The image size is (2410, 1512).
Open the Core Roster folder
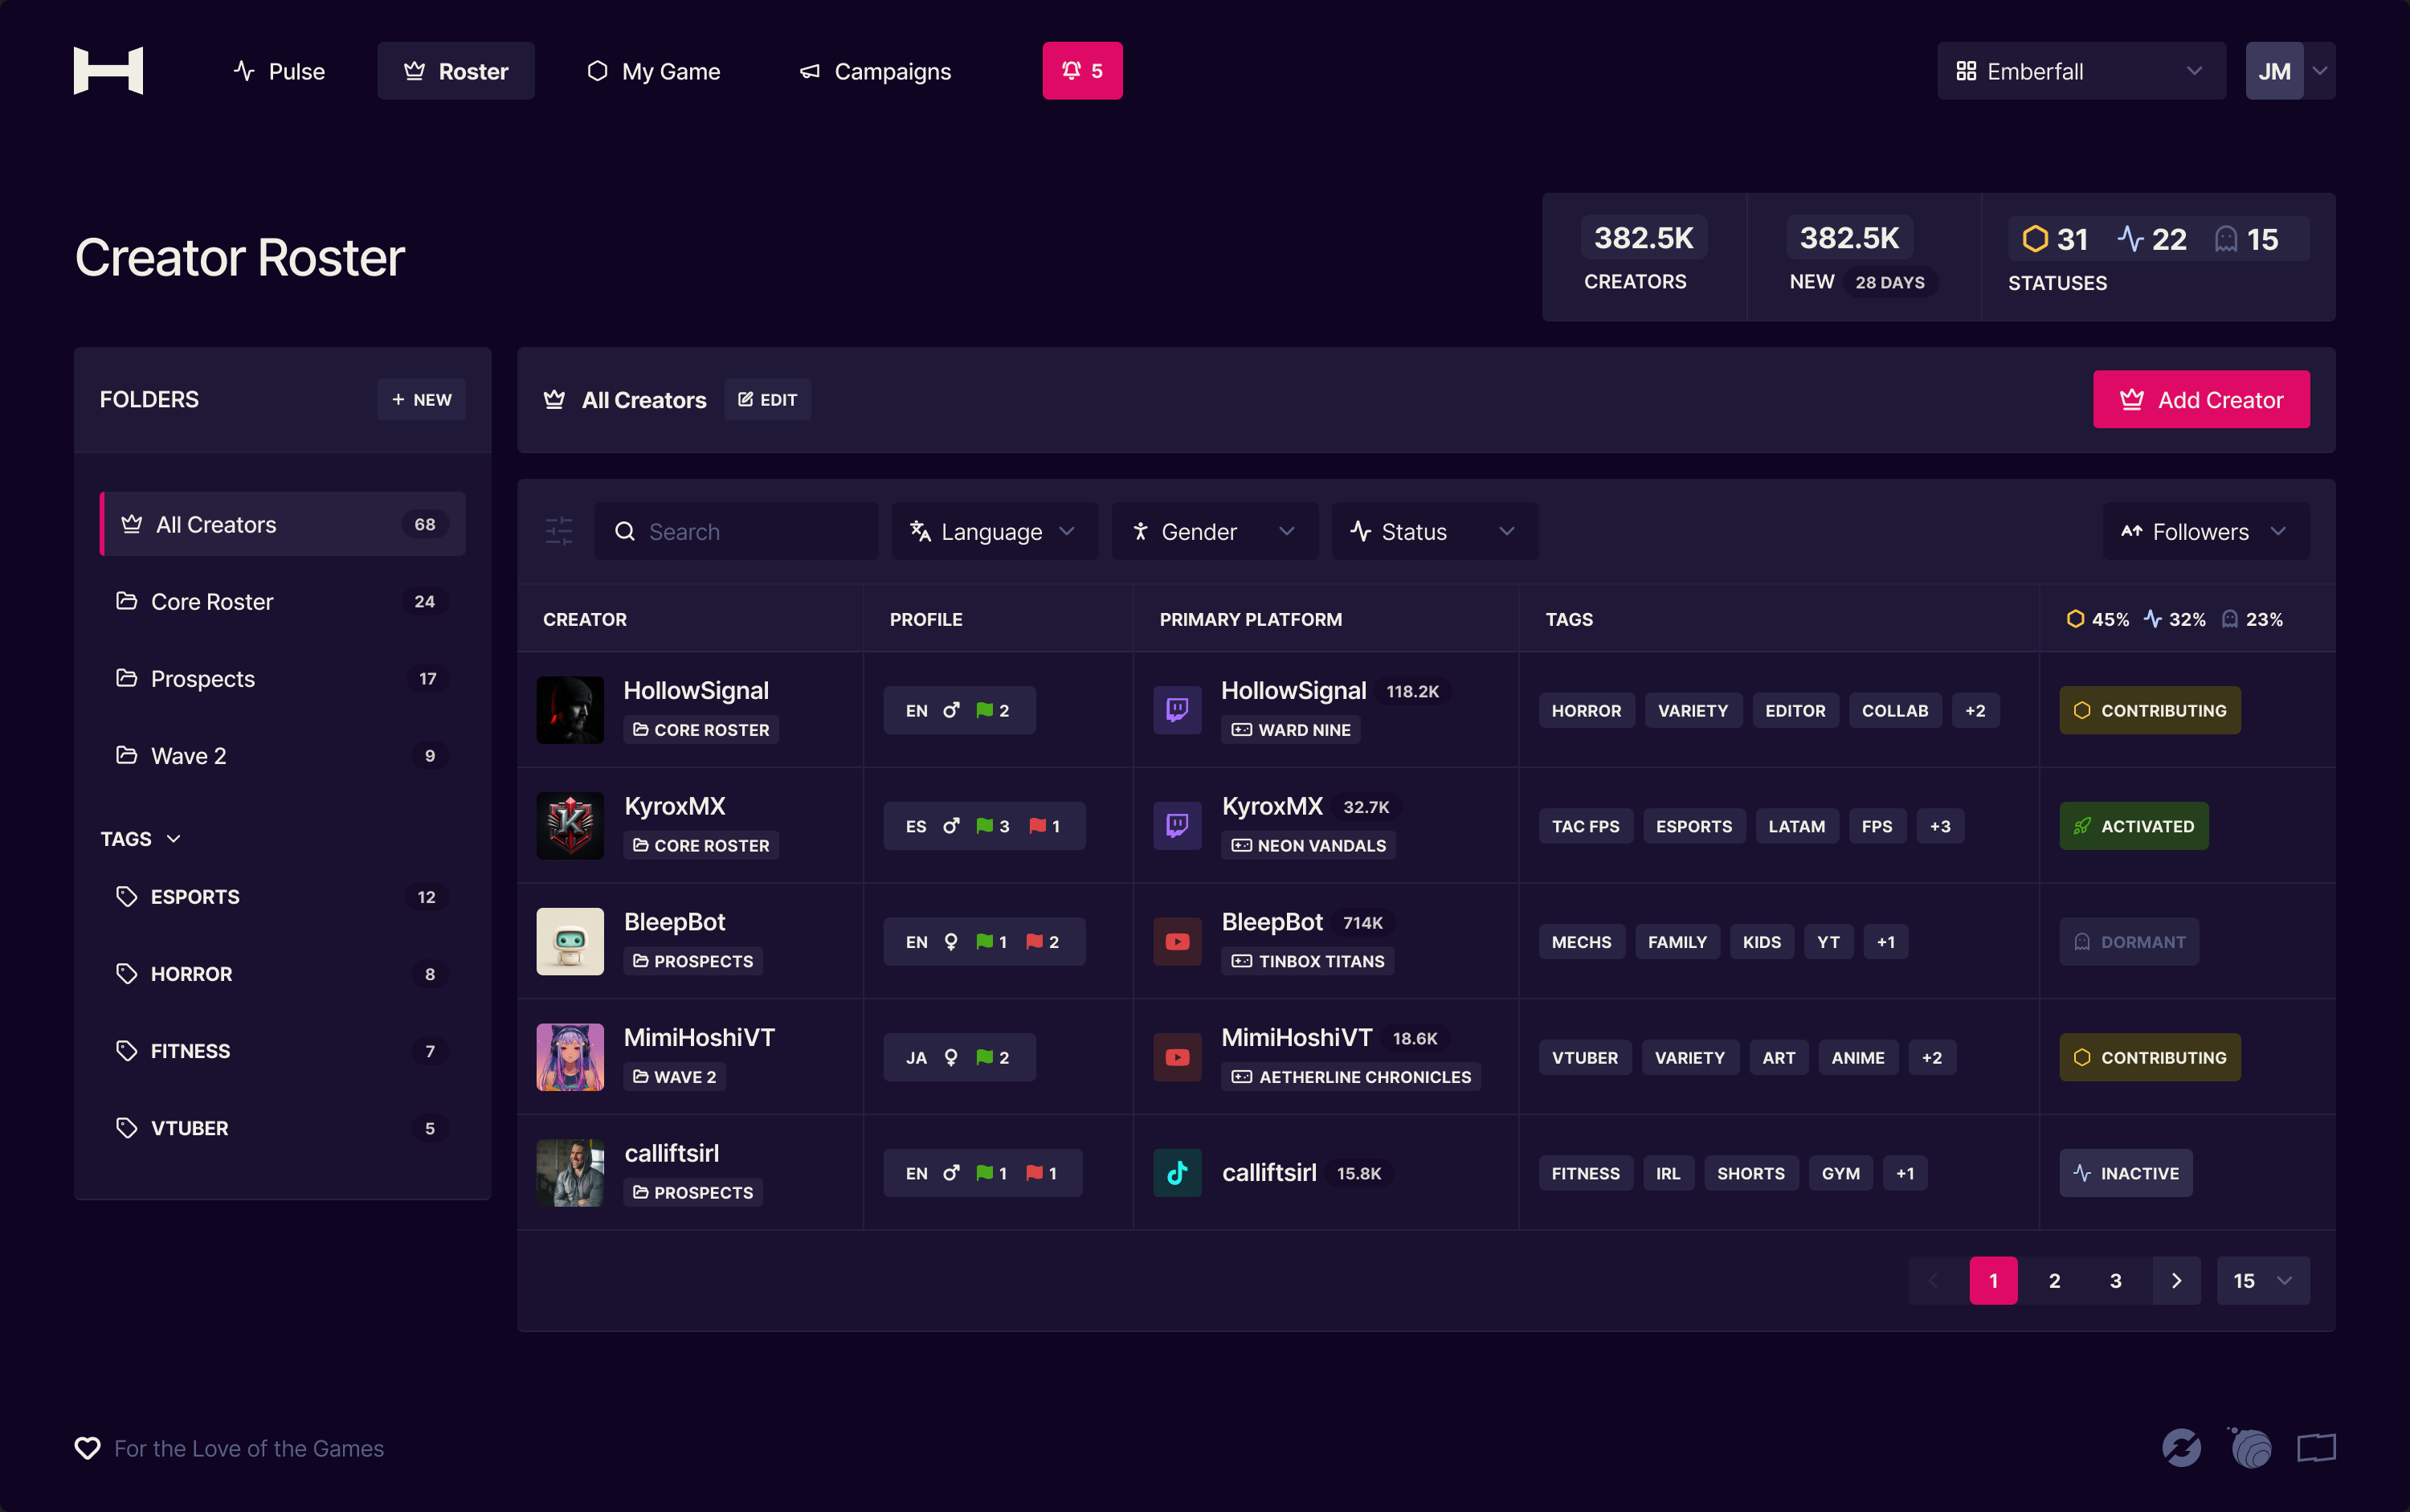(283, 601)
